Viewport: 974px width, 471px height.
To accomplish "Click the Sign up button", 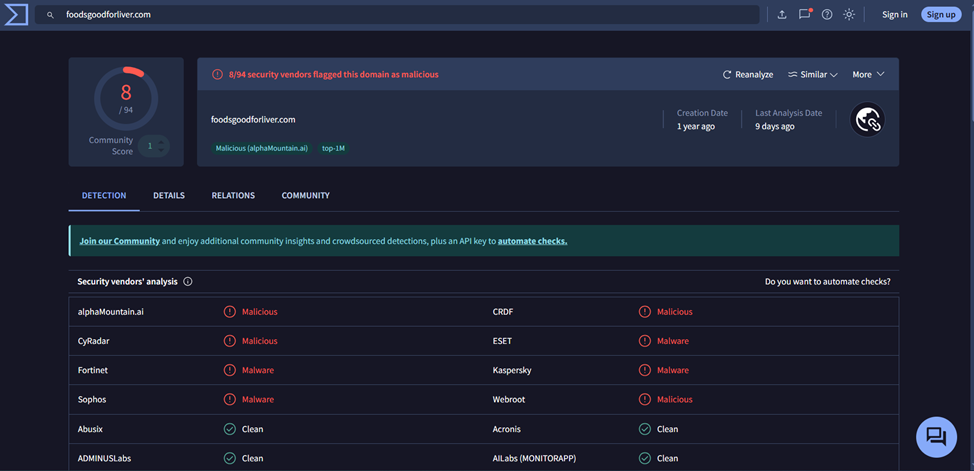I will [941, 15].
